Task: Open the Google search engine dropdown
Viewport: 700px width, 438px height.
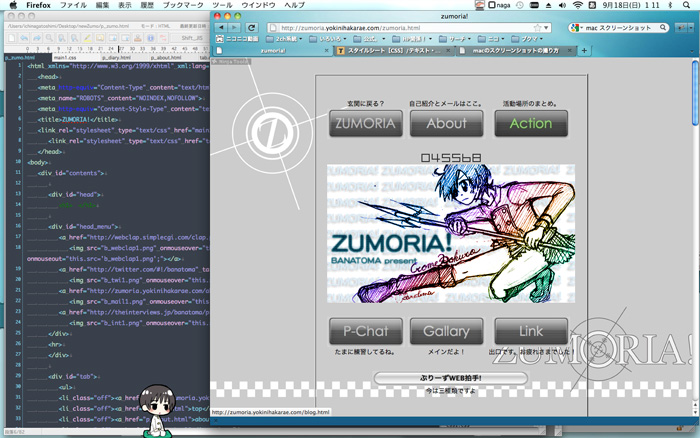Action: [577, 28]
